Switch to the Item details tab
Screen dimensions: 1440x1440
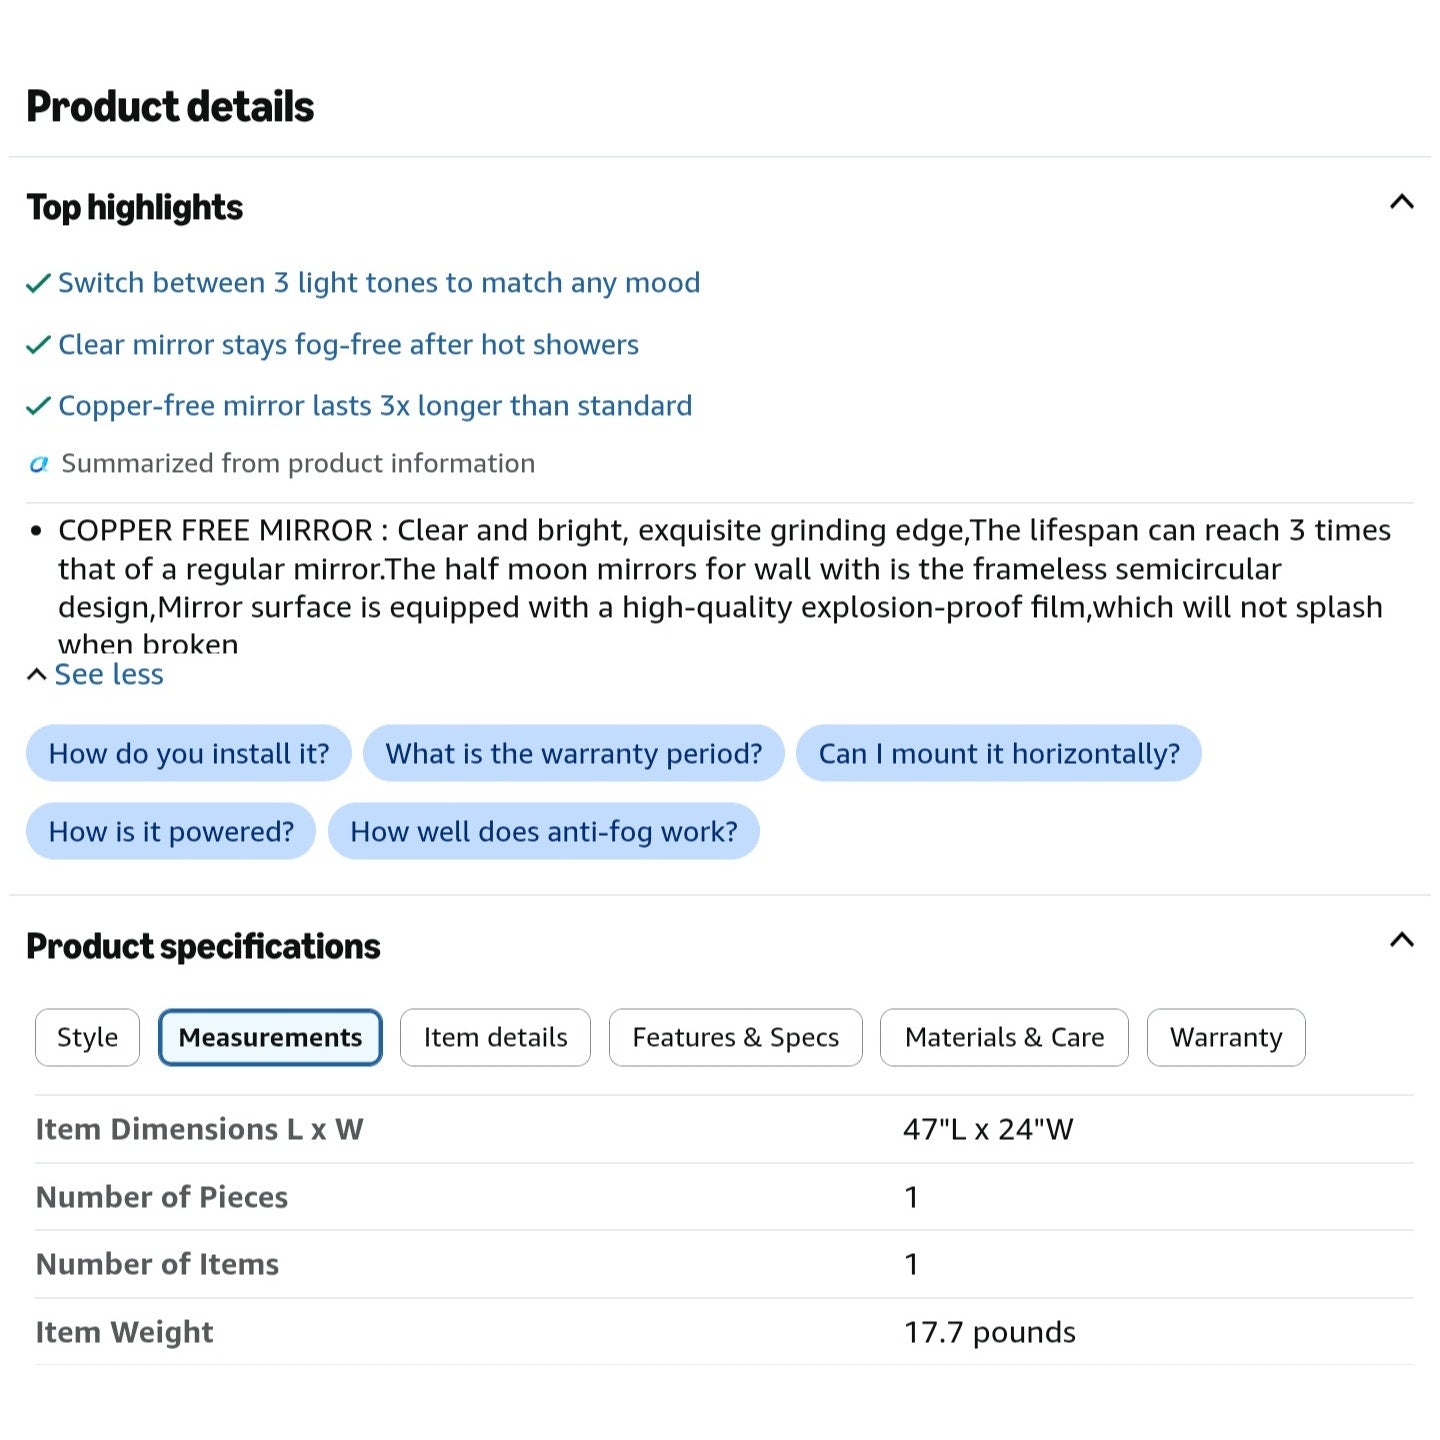495,1037
